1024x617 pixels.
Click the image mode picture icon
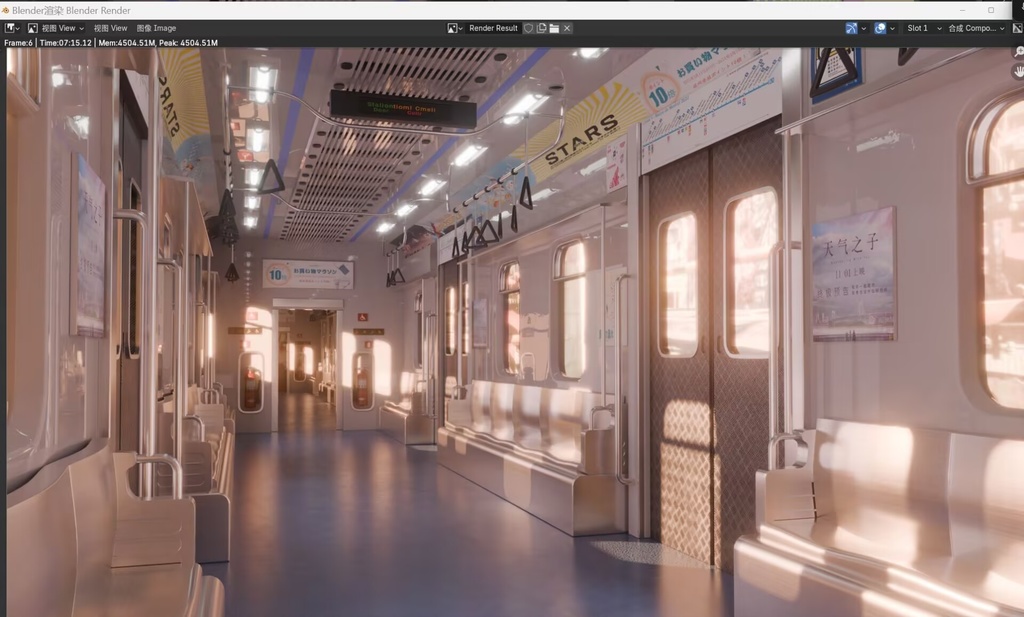point(32,28)
